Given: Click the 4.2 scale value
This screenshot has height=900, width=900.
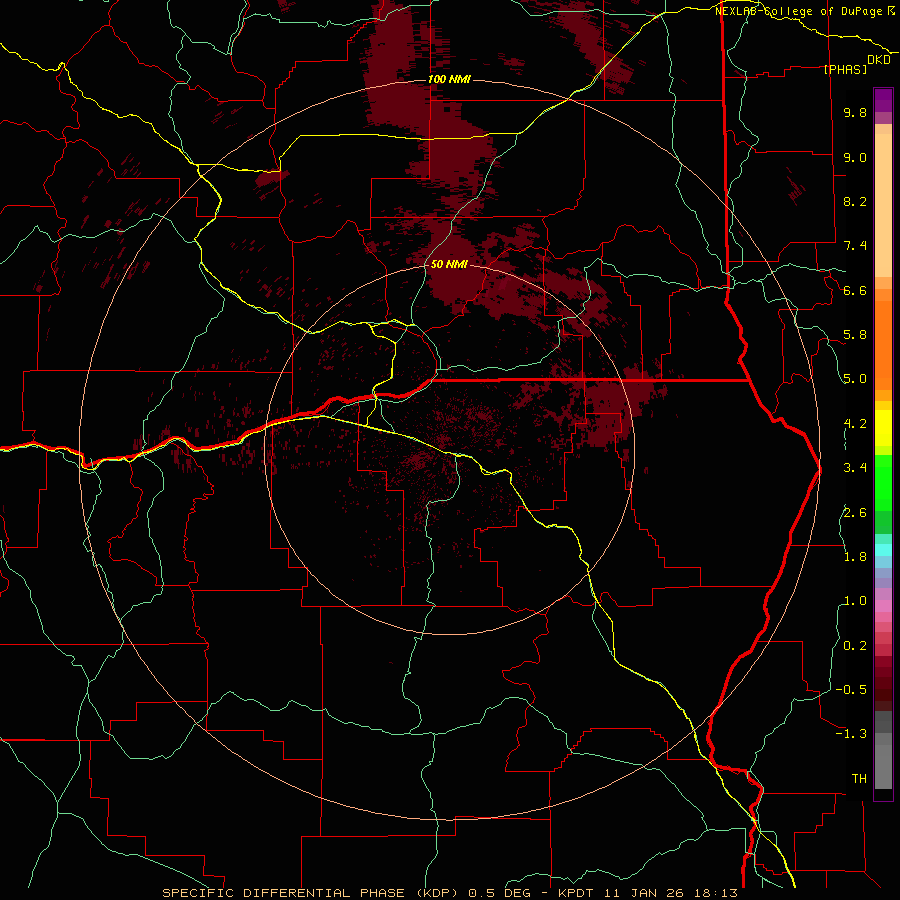Looking at the screenshot, I should [855, 424].
